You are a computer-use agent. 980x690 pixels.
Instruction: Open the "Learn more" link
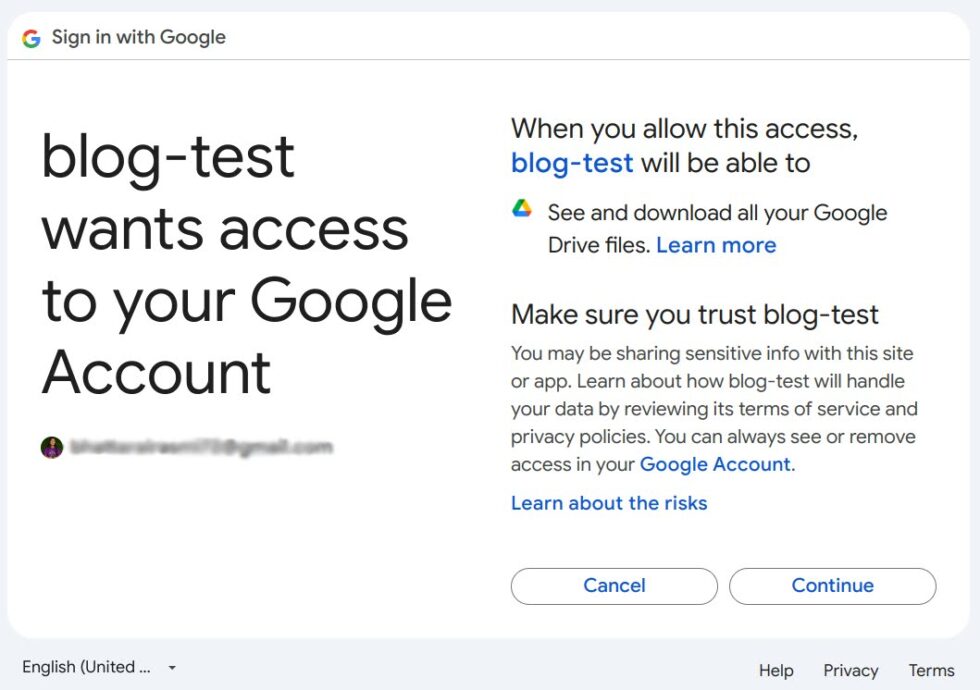716,245
